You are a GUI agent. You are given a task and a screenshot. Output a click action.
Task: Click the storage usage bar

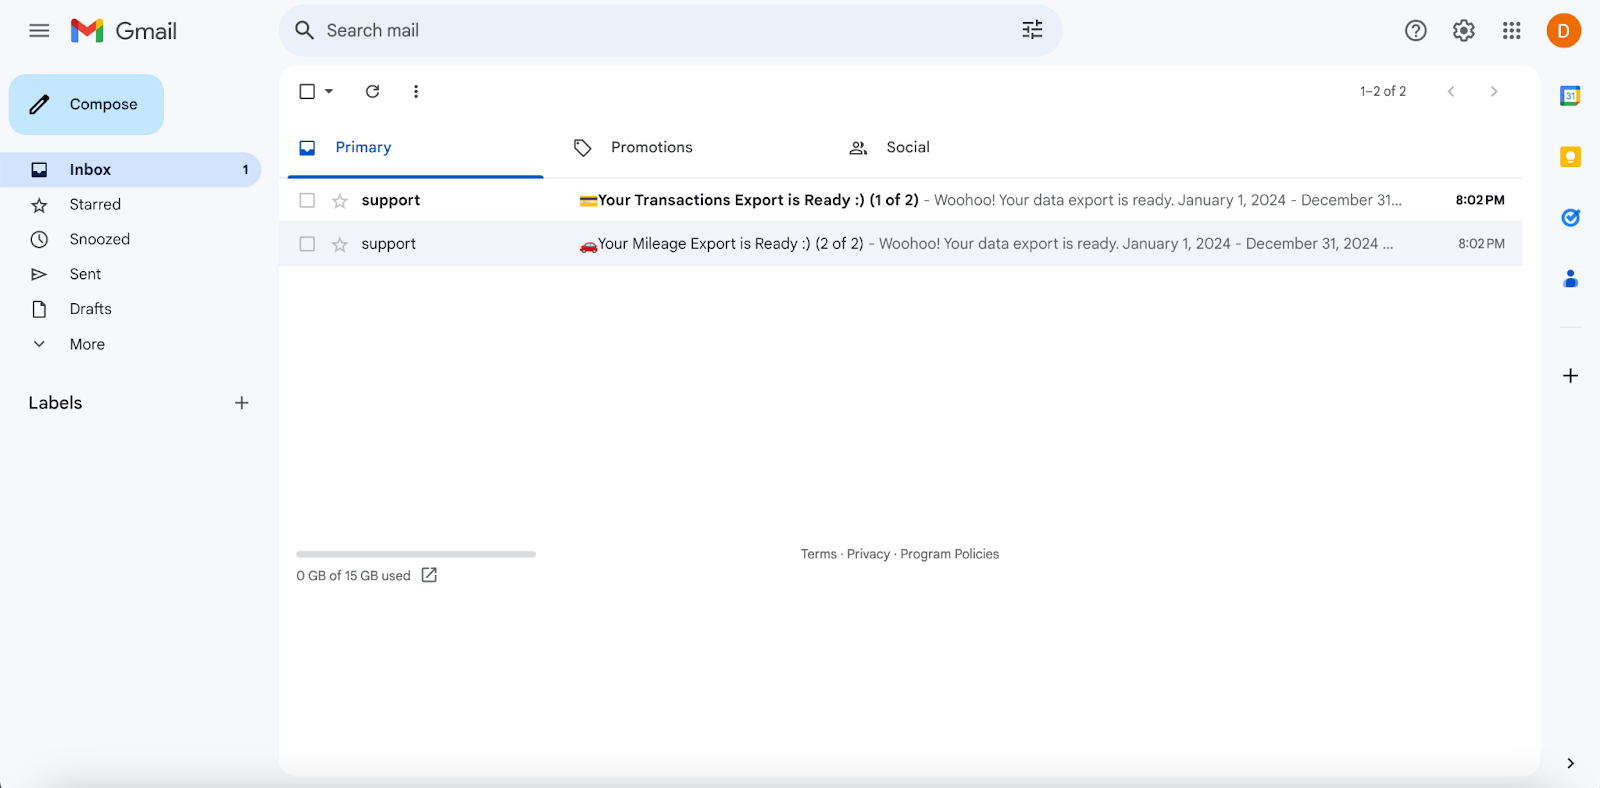coord(416,554)
